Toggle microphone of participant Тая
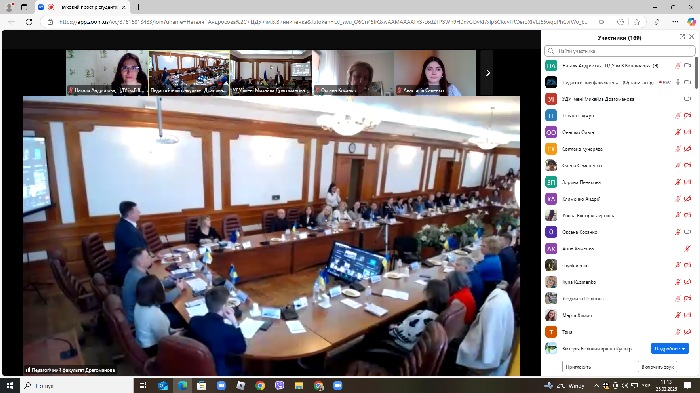This screenshot has width=700, height=393. point(678,332)
